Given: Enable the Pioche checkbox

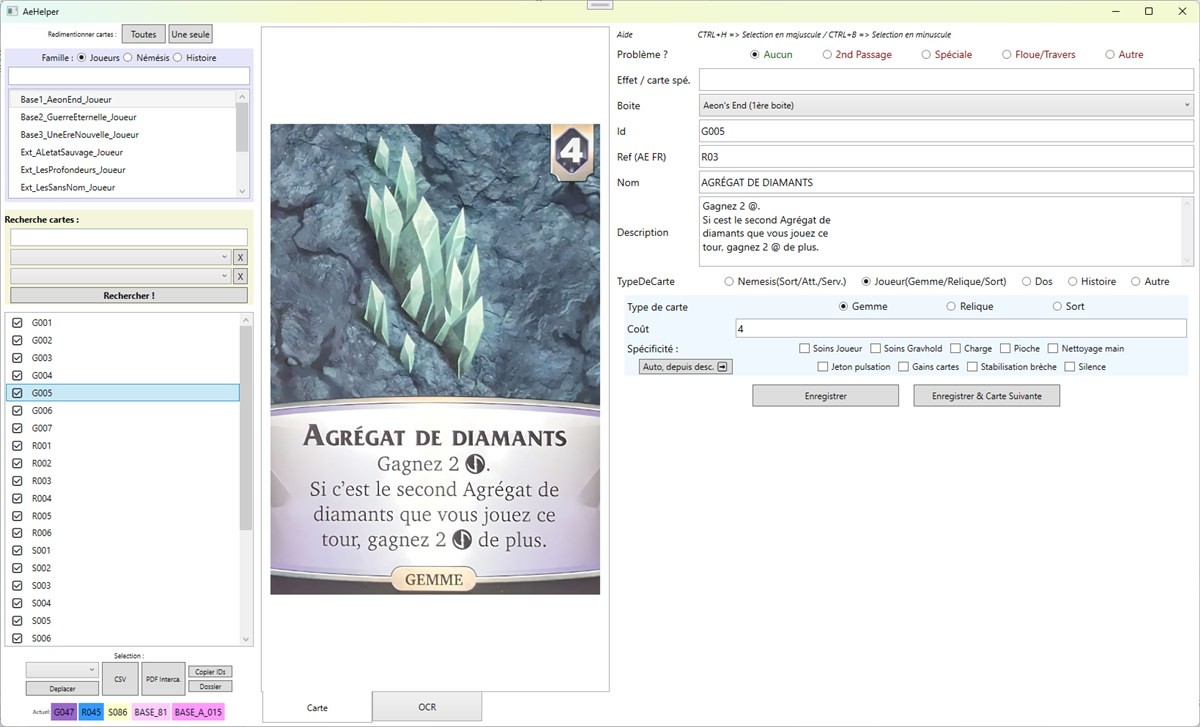Looking at the screenshot, I should (x=1005, y=349).
